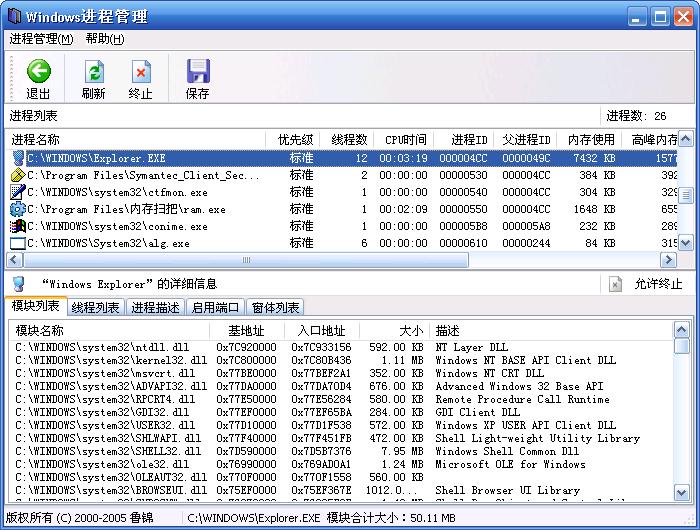Select the ctfmon.exe process row
Screen dimensions: 700x530
[x=342, y=192]
